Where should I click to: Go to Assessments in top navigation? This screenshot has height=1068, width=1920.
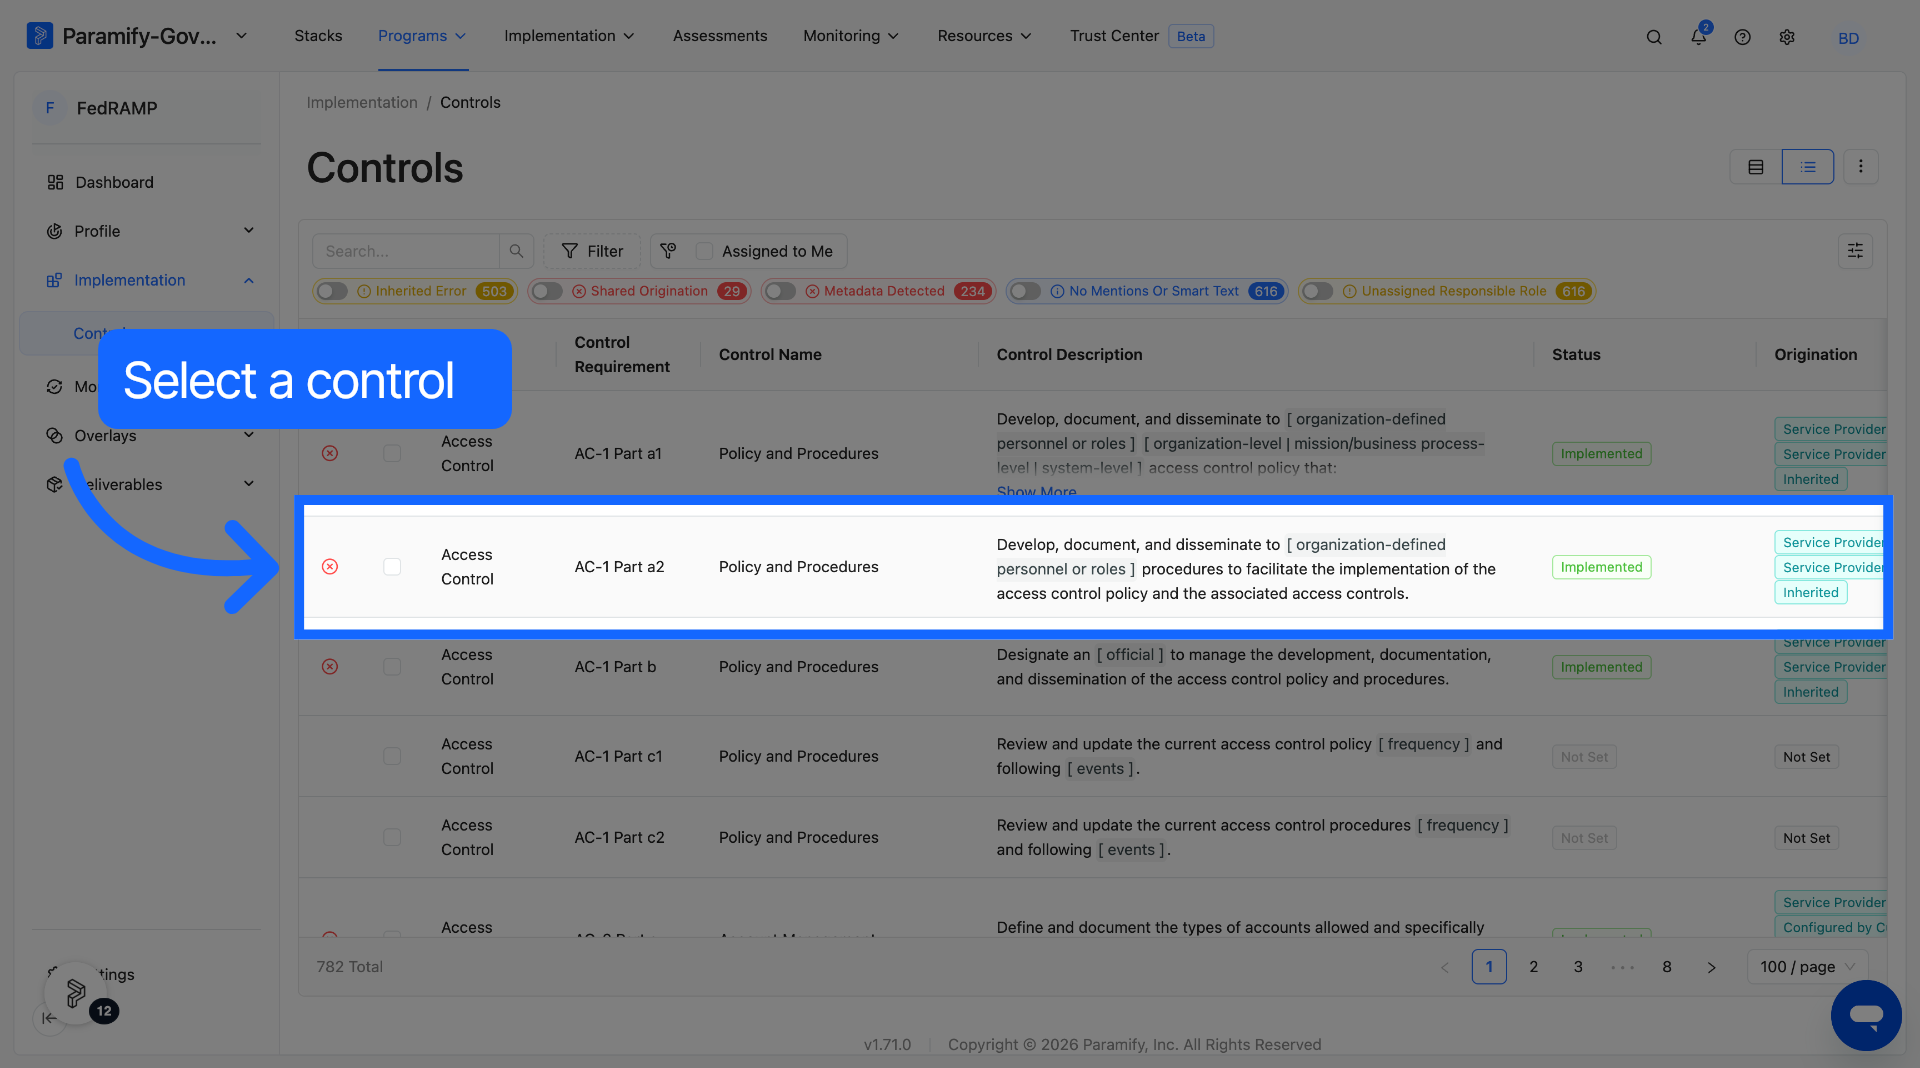coord(720,36)
